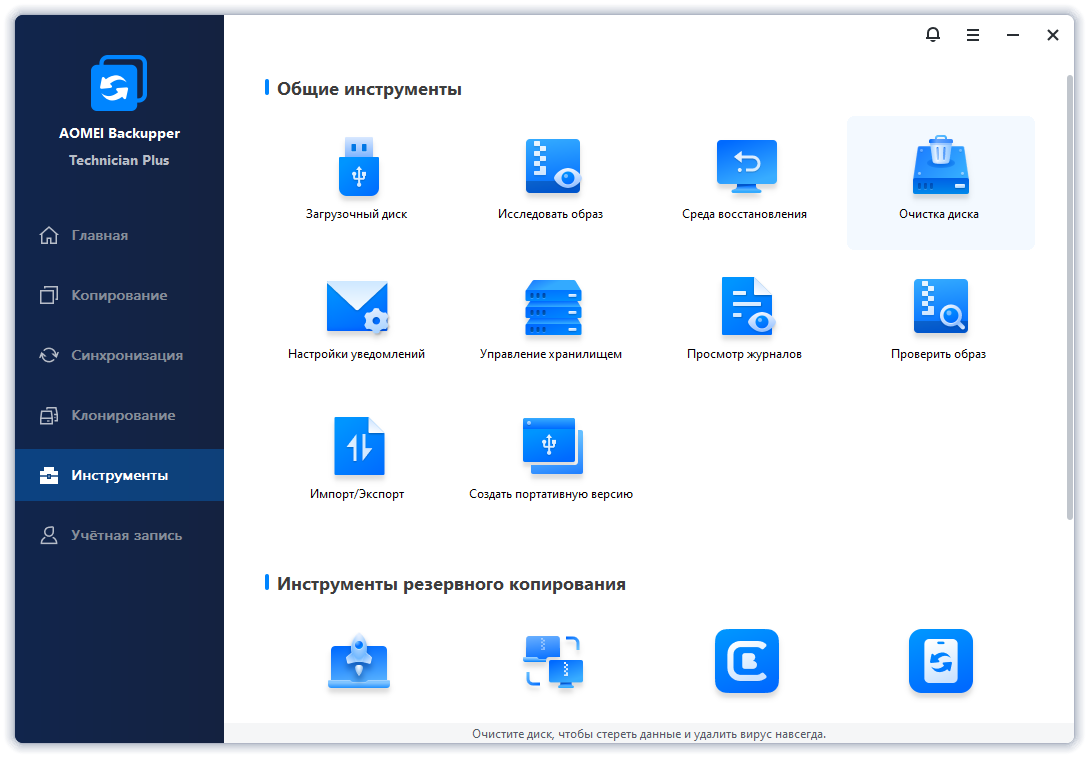Open notifications bell icon
The height and width of the screenshot is (758, 1089).
[x=933, y=35]
